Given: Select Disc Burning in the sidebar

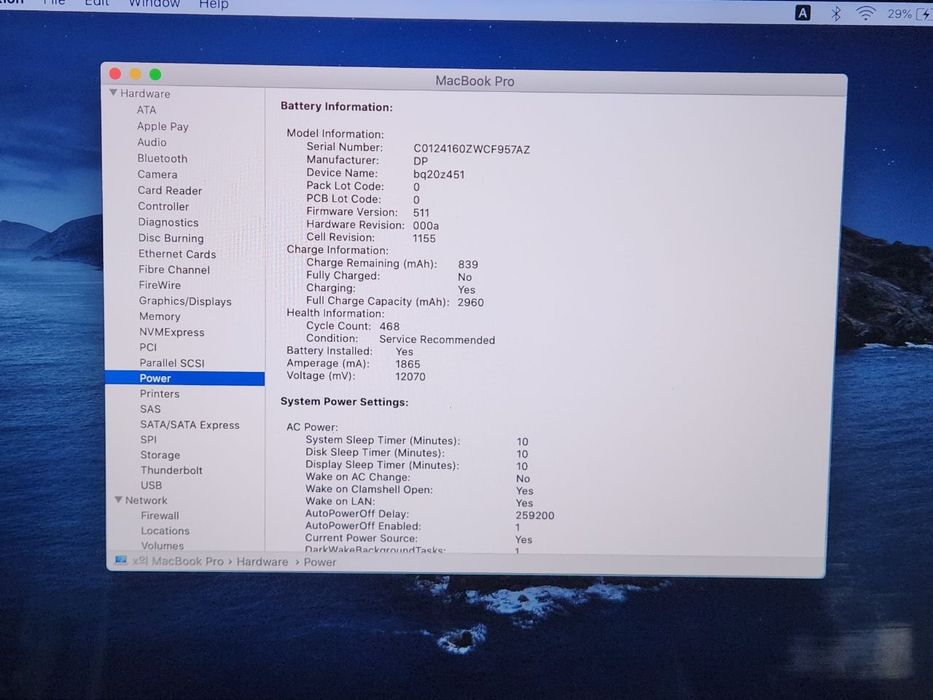Looking at the screenshot, I should tap(171, 238).
